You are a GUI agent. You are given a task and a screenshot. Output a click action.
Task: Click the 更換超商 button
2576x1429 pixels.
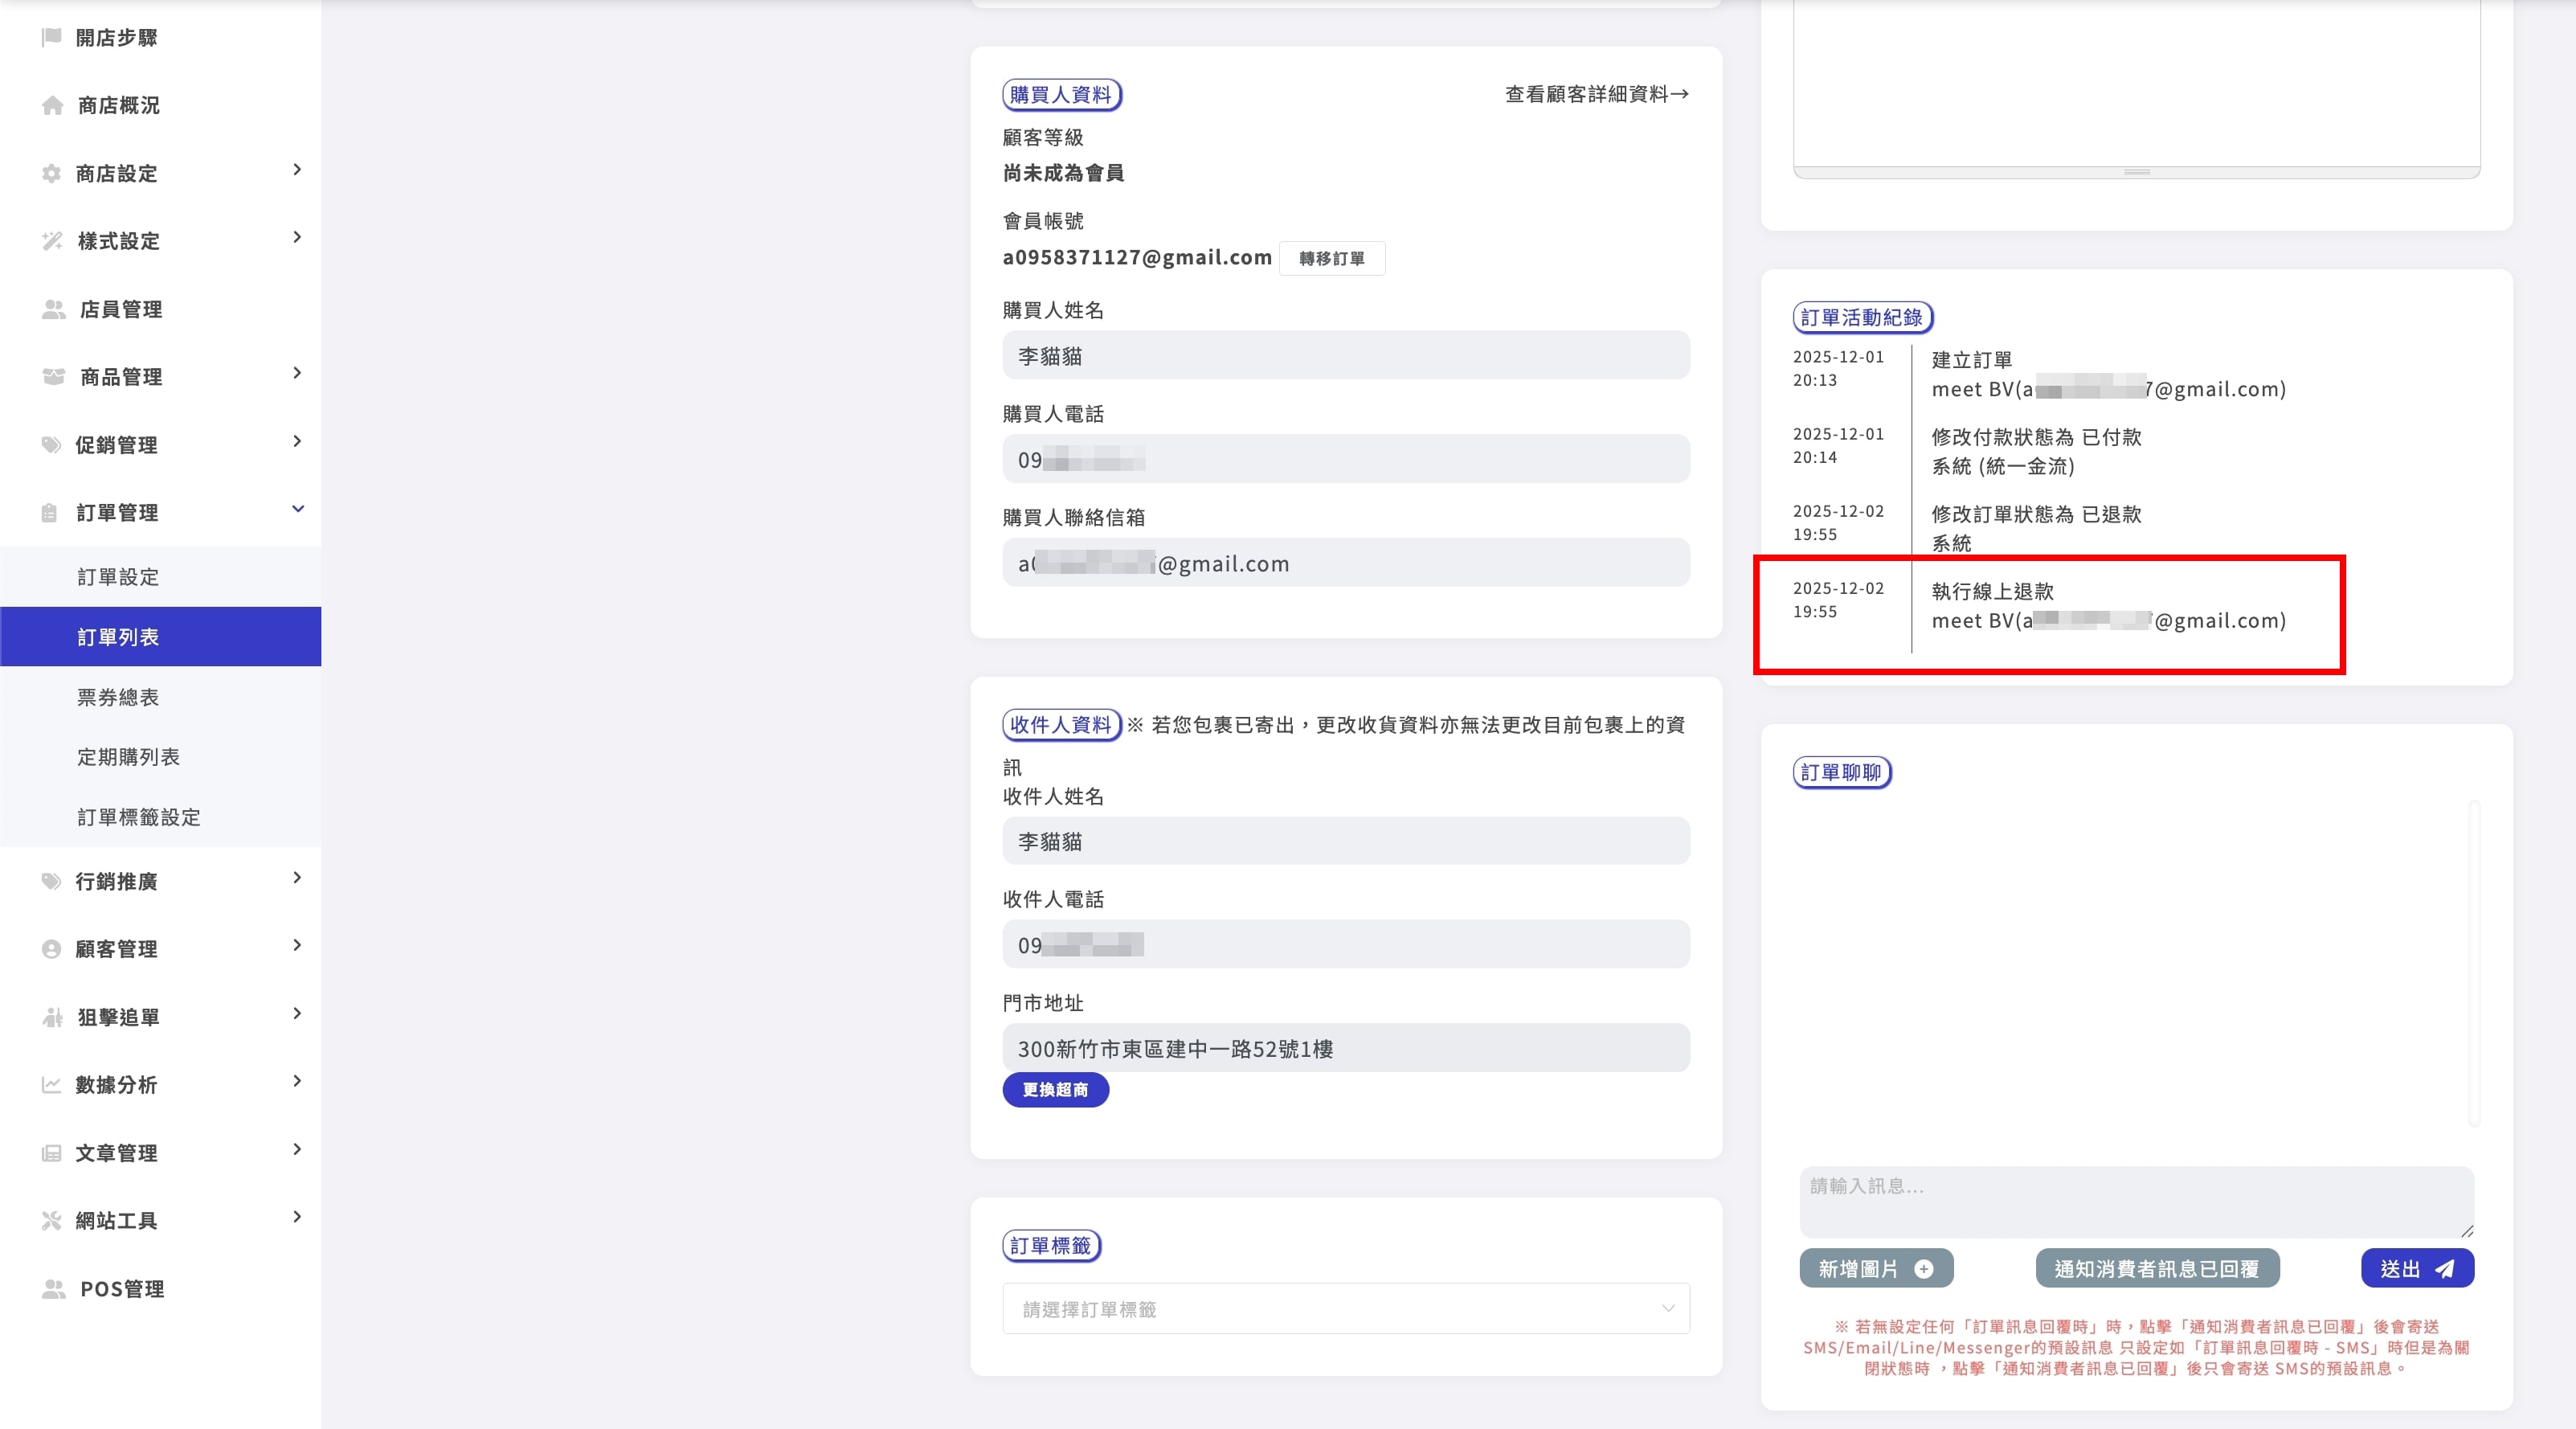[1056, 1089]
